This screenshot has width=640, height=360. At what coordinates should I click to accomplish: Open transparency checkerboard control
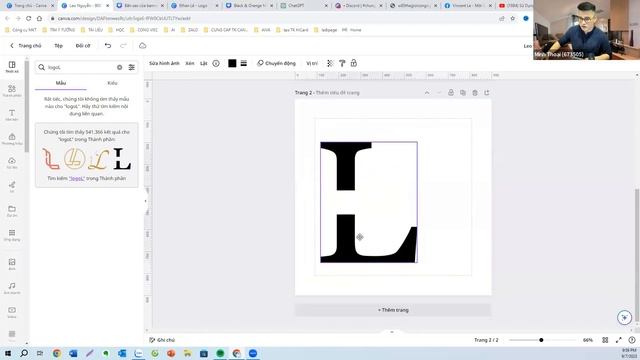pyautogui.click(x=330, y=63)
